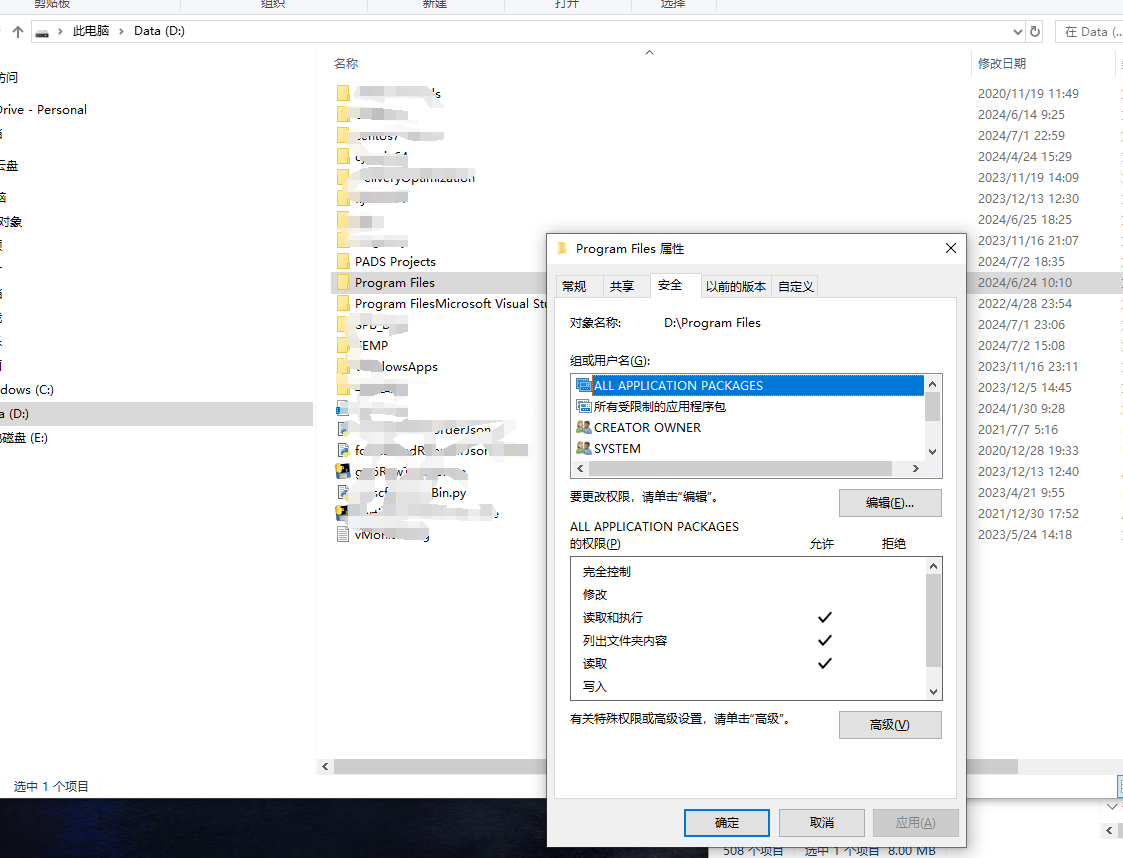The height and width of the screenshot is (858, 1123).
Task: Click the drive icon in address bar
Action: (42, 32)
